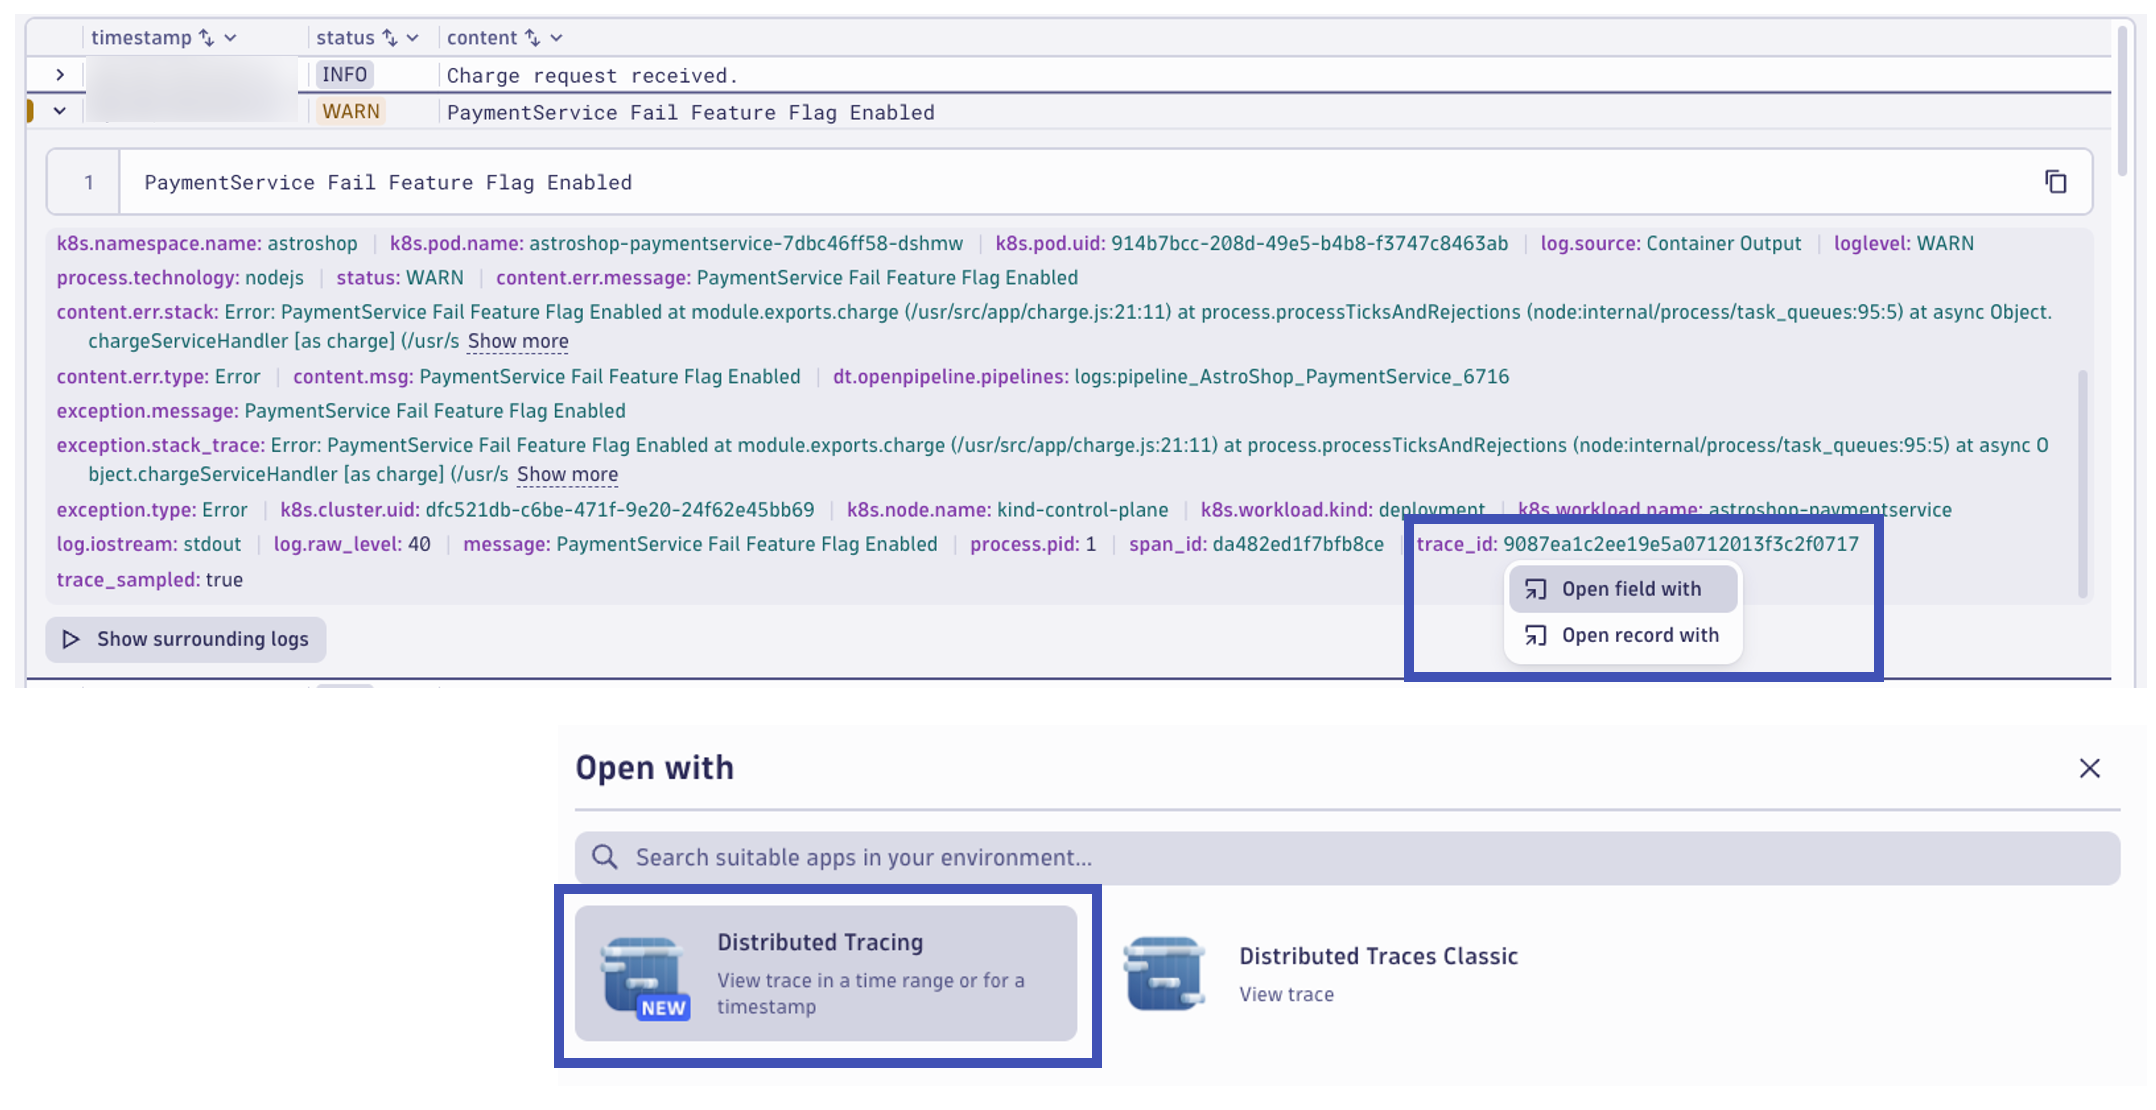Focus the Search suitable apps field

tap(1347, 858)
